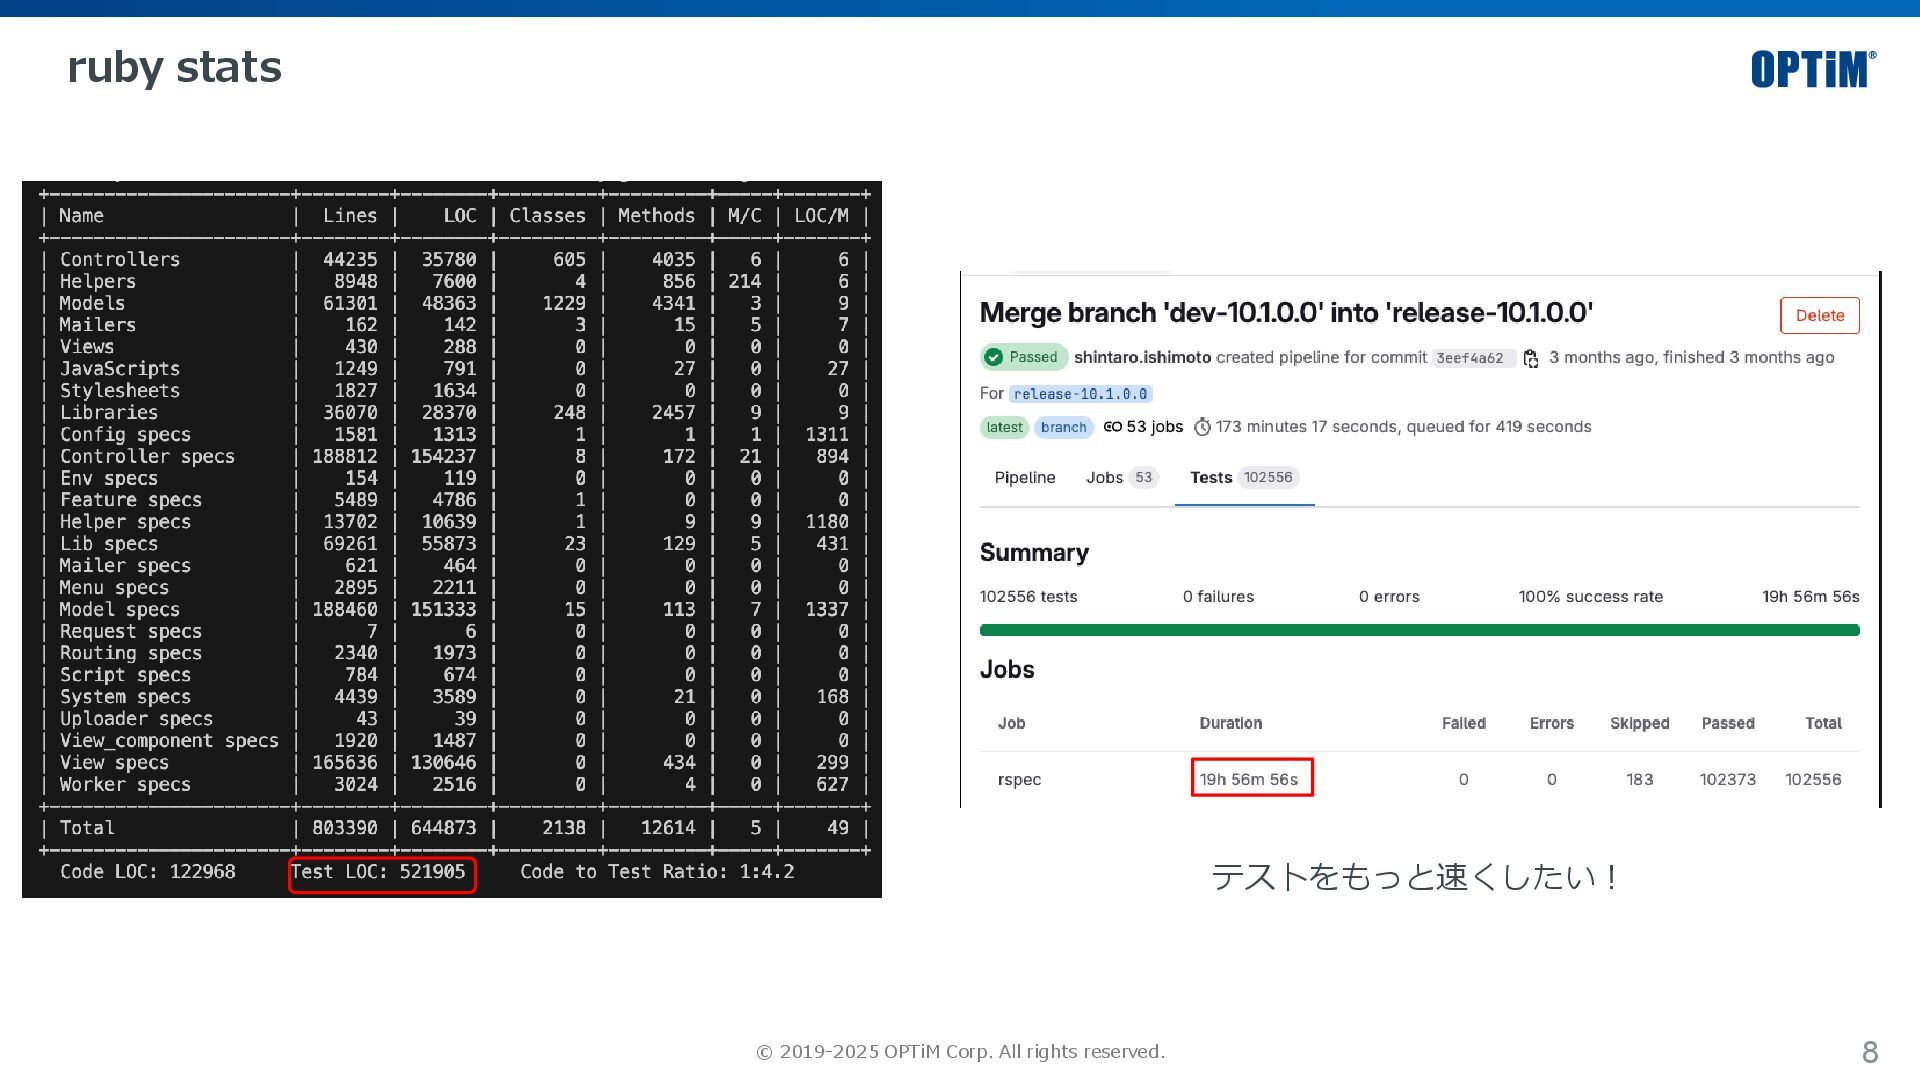Click the timer icon next to 173 minutes
The height and width of the screenshot is (1080, 1920).
point(1202,427)
